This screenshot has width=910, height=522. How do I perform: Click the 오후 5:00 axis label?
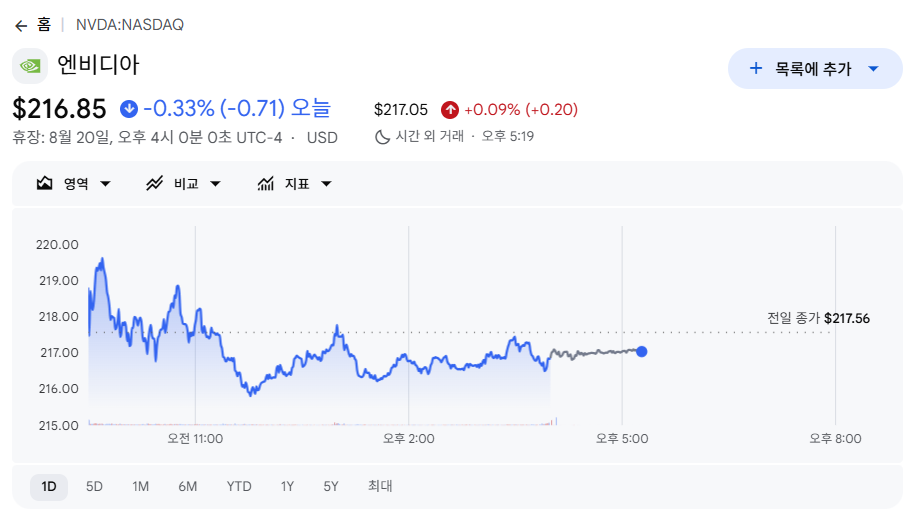[622, 439]
